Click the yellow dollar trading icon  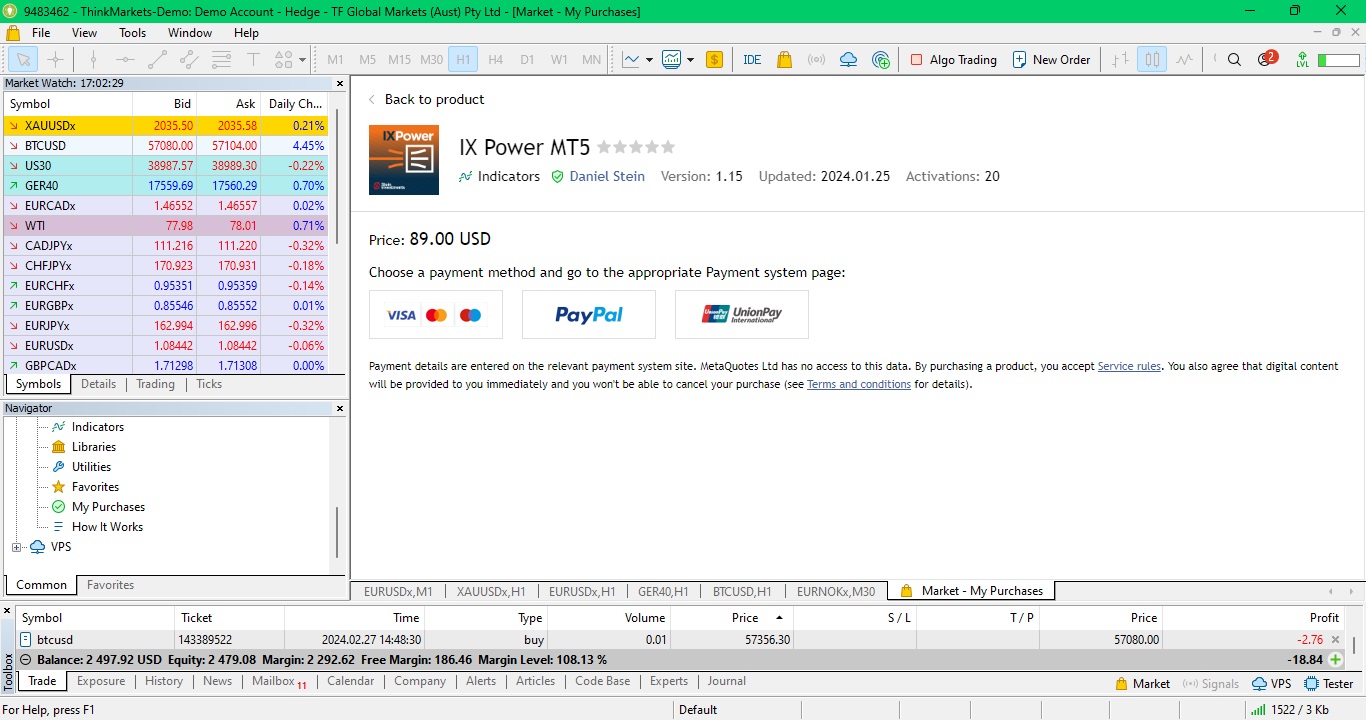(714, 60)
